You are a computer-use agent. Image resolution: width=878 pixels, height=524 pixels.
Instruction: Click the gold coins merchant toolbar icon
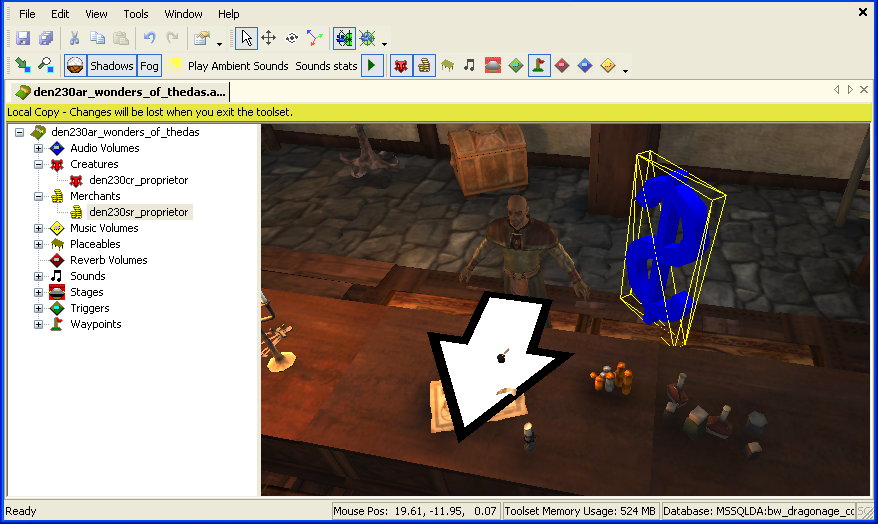(424, 66)
